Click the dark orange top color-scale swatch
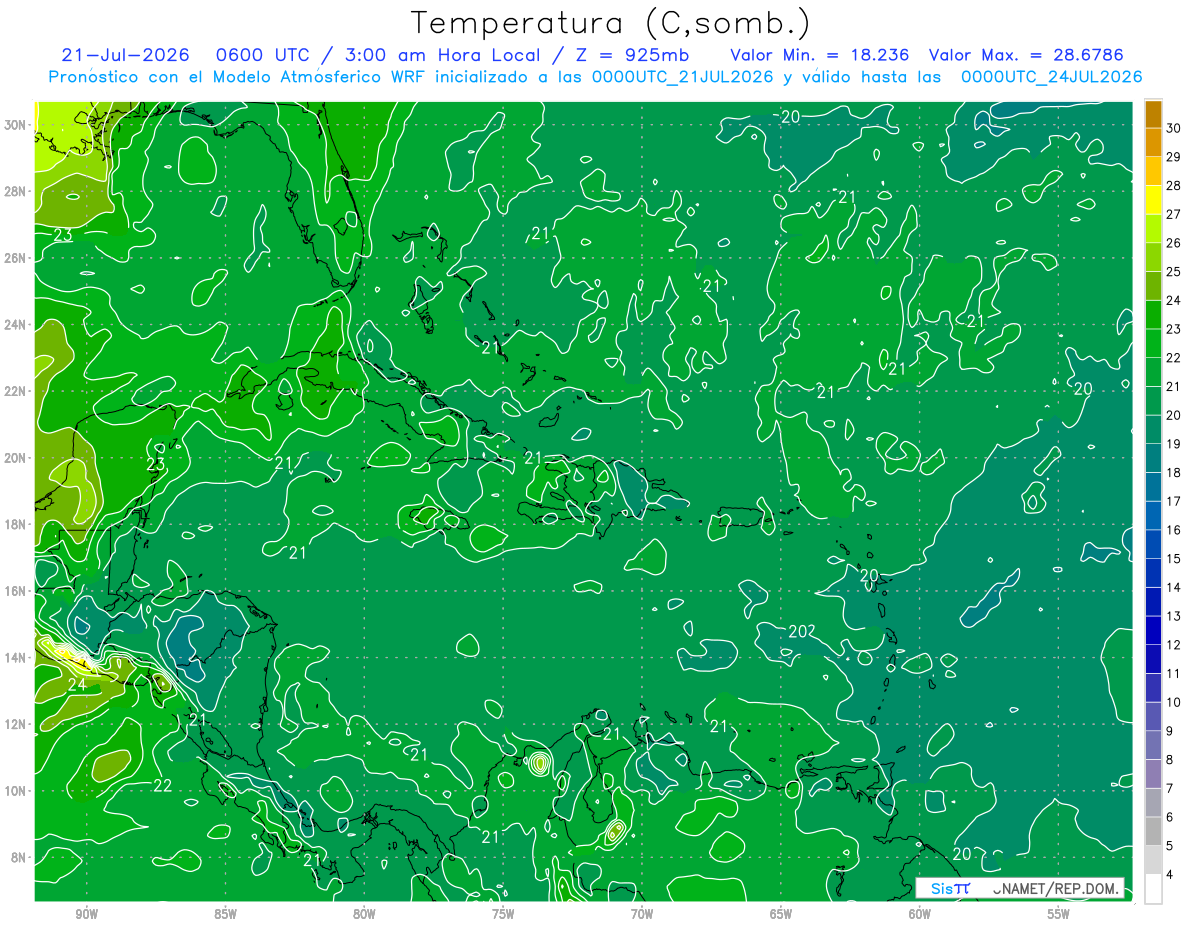The image size is (1200, 927). point(1153,114)
